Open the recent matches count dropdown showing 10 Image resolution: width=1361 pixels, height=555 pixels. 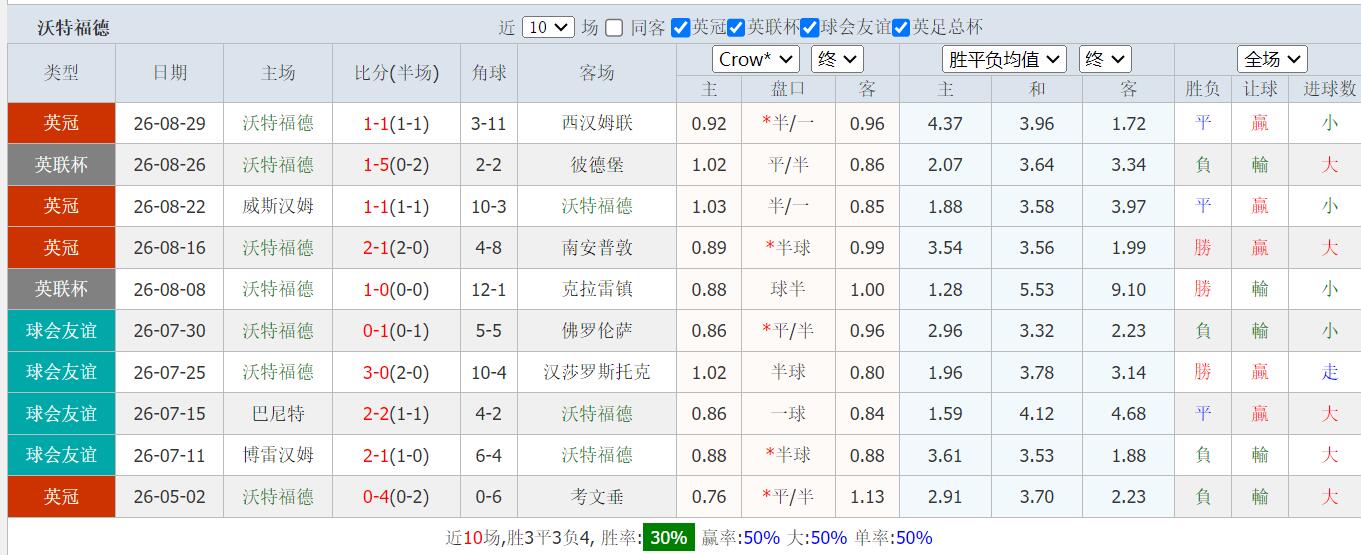548,28
